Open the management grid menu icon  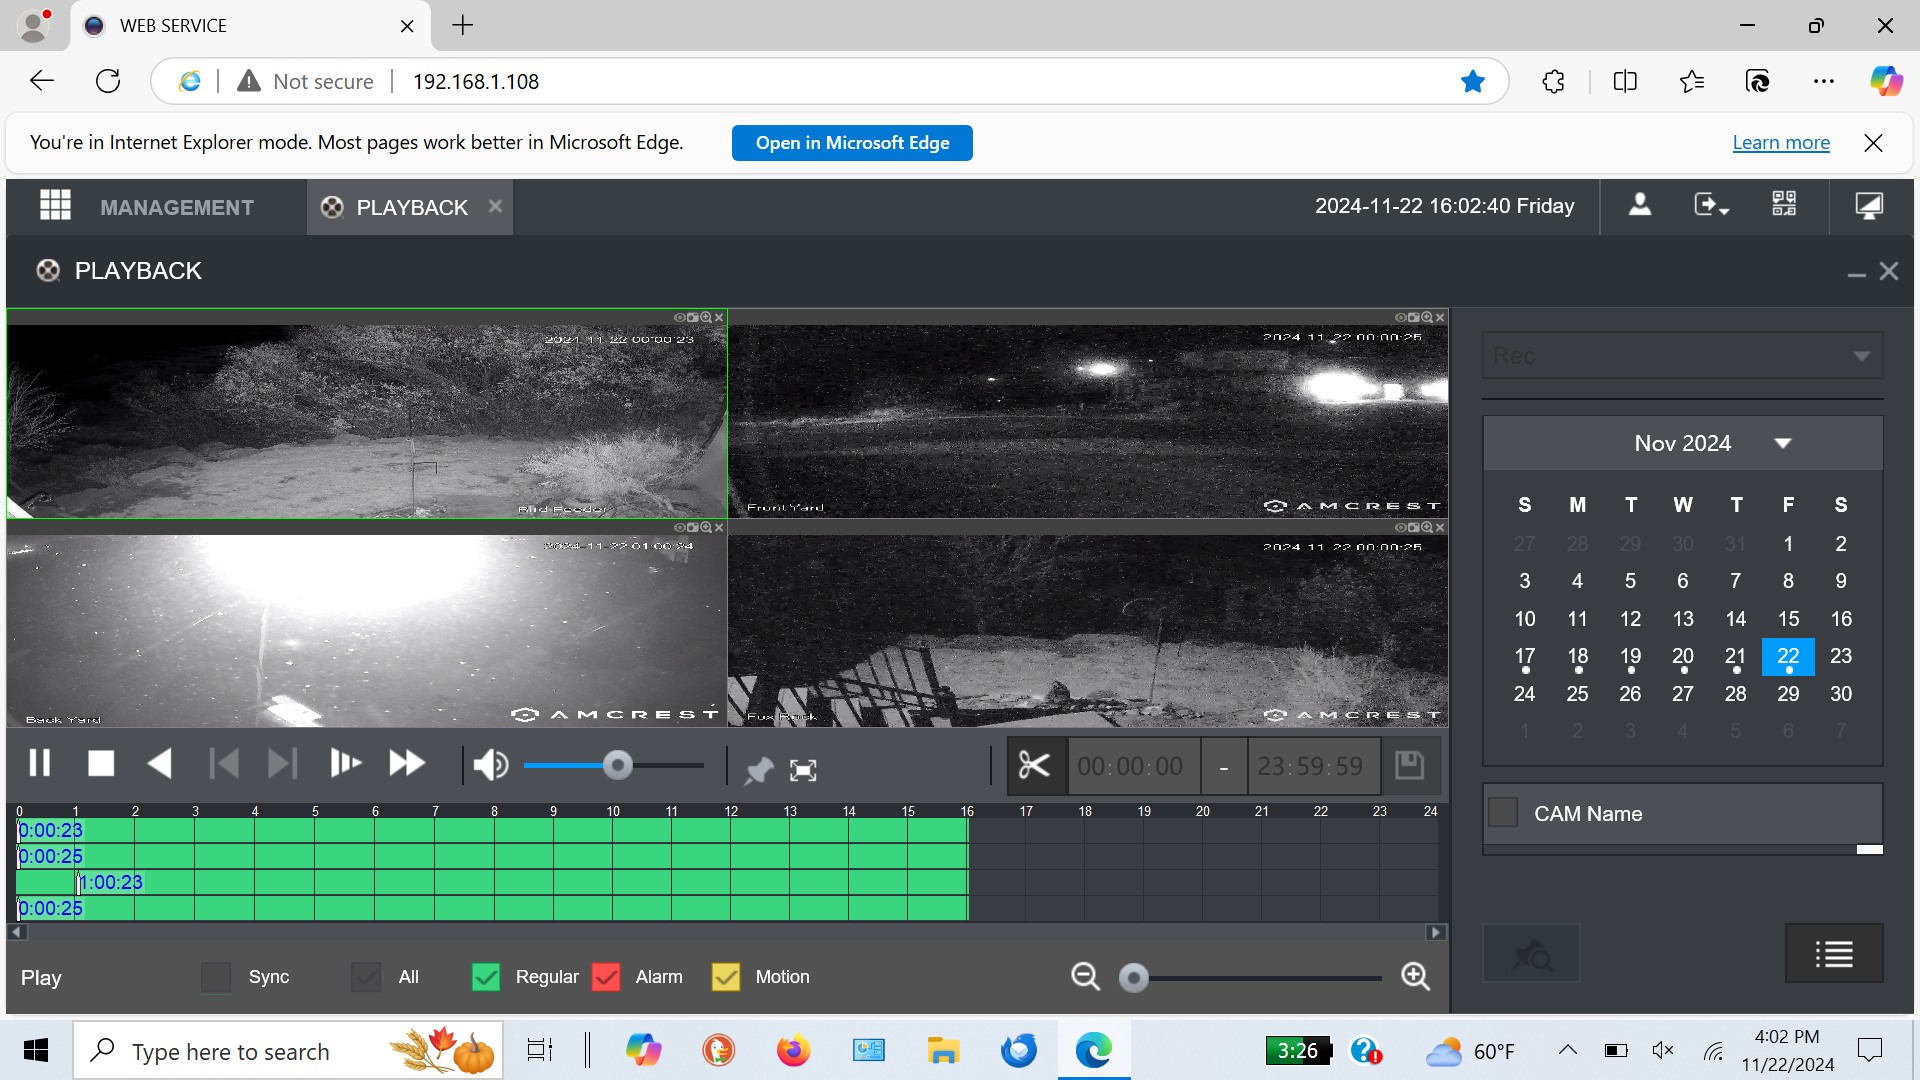click(55, 205)
